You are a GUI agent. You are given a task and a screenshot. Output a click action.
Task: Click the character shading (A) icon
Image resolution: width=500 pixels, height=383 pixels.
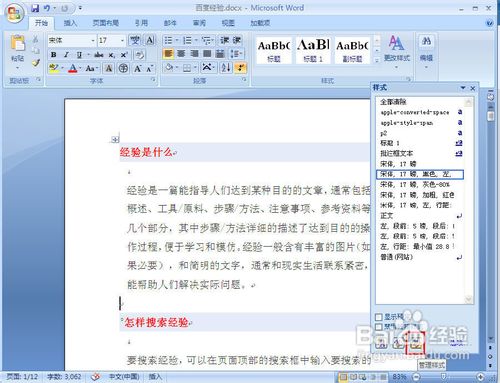coord(109,68)
